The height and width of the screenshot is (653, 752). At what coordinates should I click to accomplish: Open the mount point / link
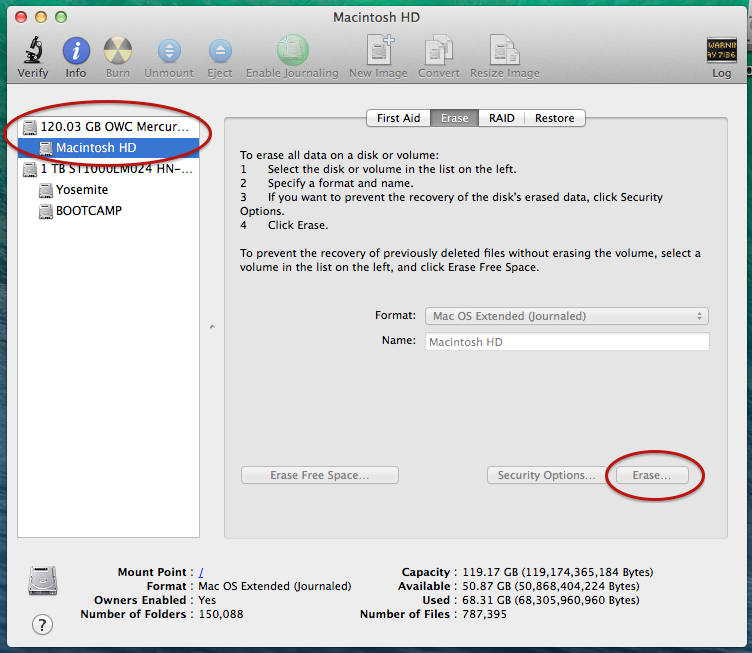coord(201,572)
